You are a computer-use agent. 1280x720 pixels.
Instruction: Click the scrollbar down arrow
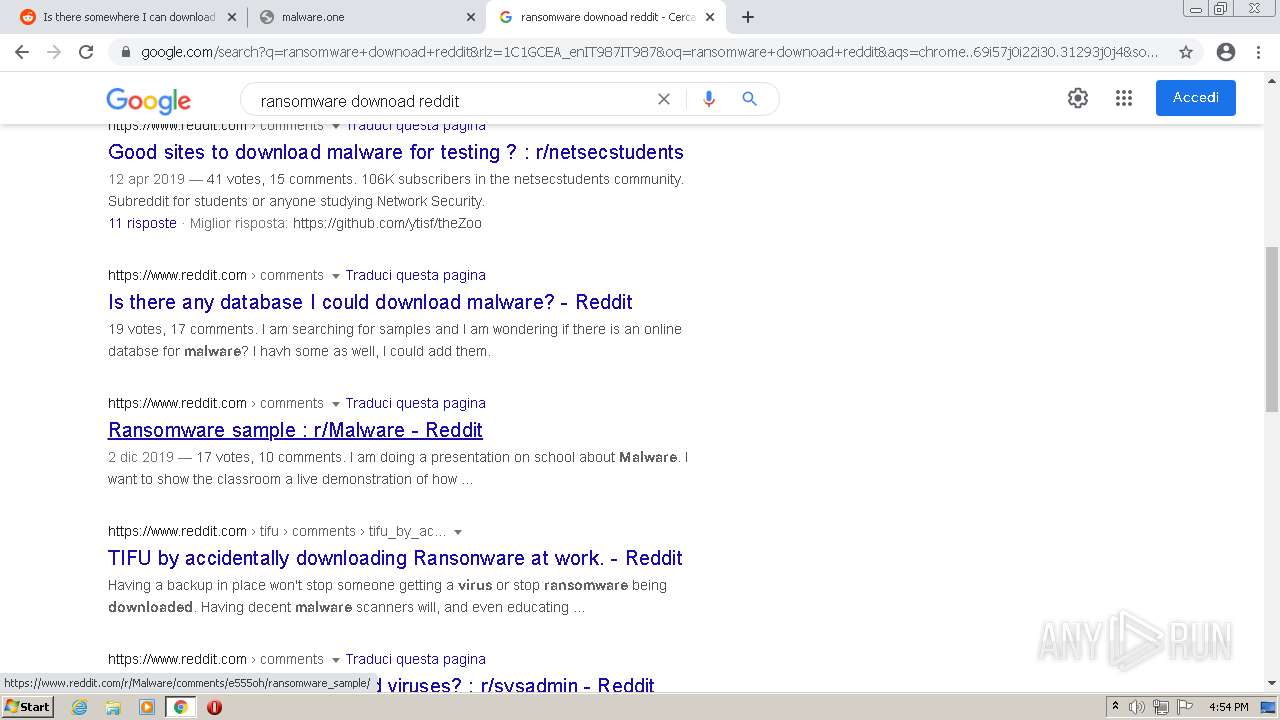[x=1271, y=684]
